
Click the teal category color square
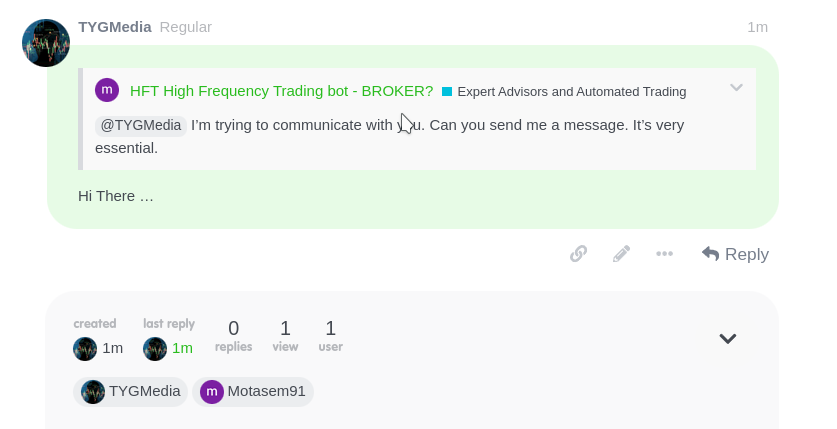[447, 92]
